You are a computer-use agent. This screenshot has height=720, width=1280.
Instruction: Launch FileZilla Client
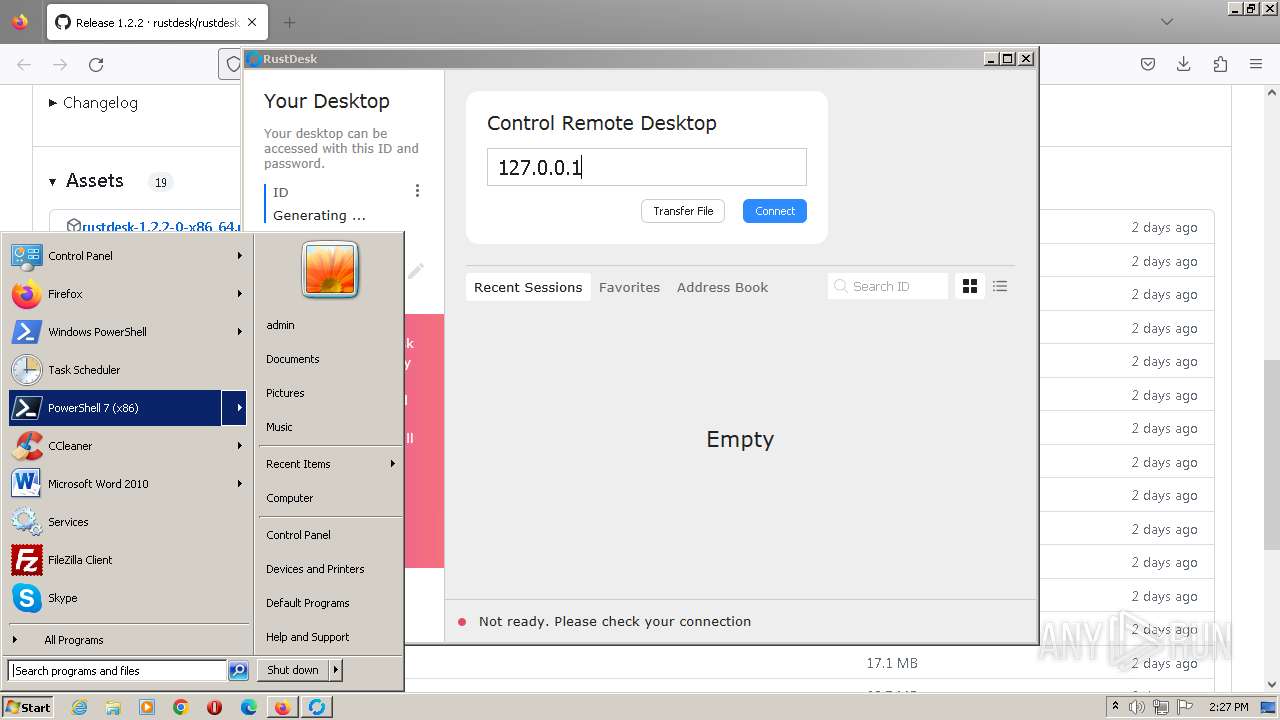click(126, 560)
